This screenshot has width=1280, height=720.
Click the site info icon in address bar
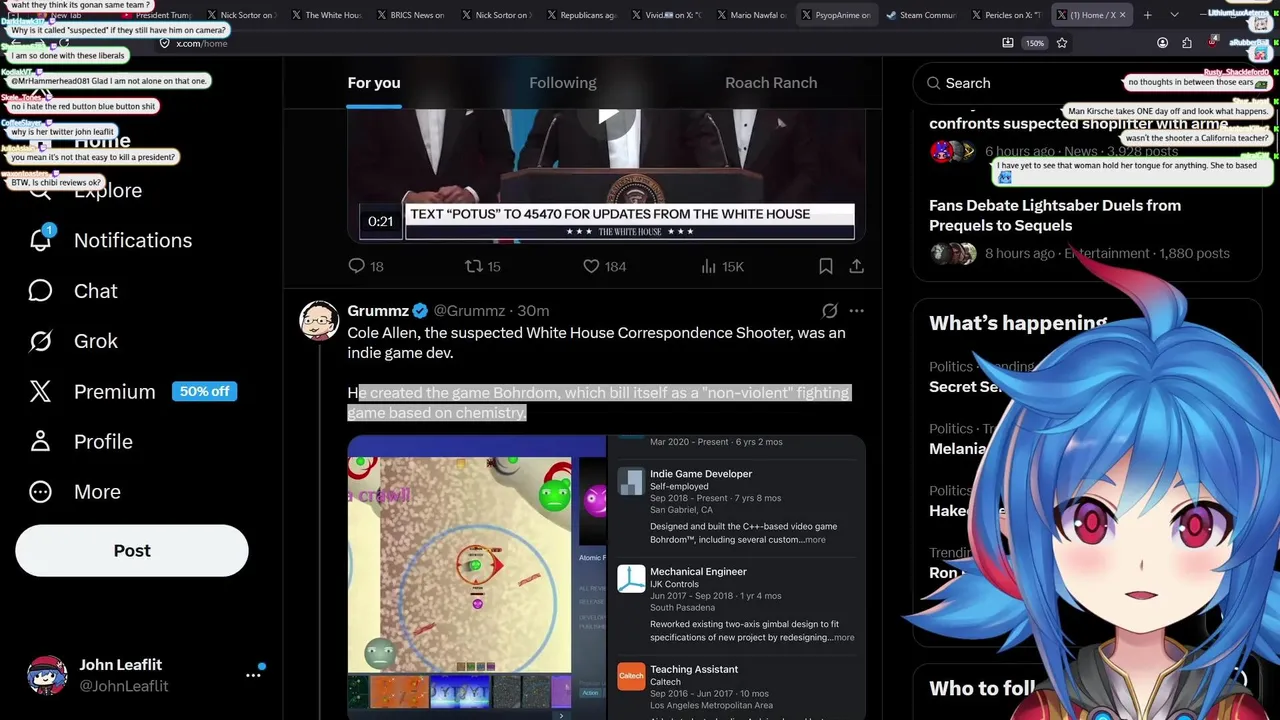point(165,43)
